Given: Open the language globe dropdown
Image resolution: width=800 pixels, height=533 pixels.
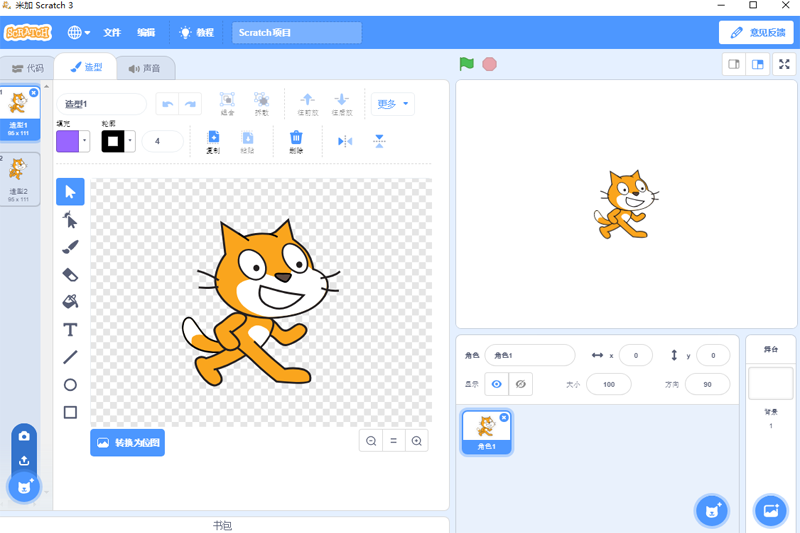Looking at the screenshot, I should point(79,33).
